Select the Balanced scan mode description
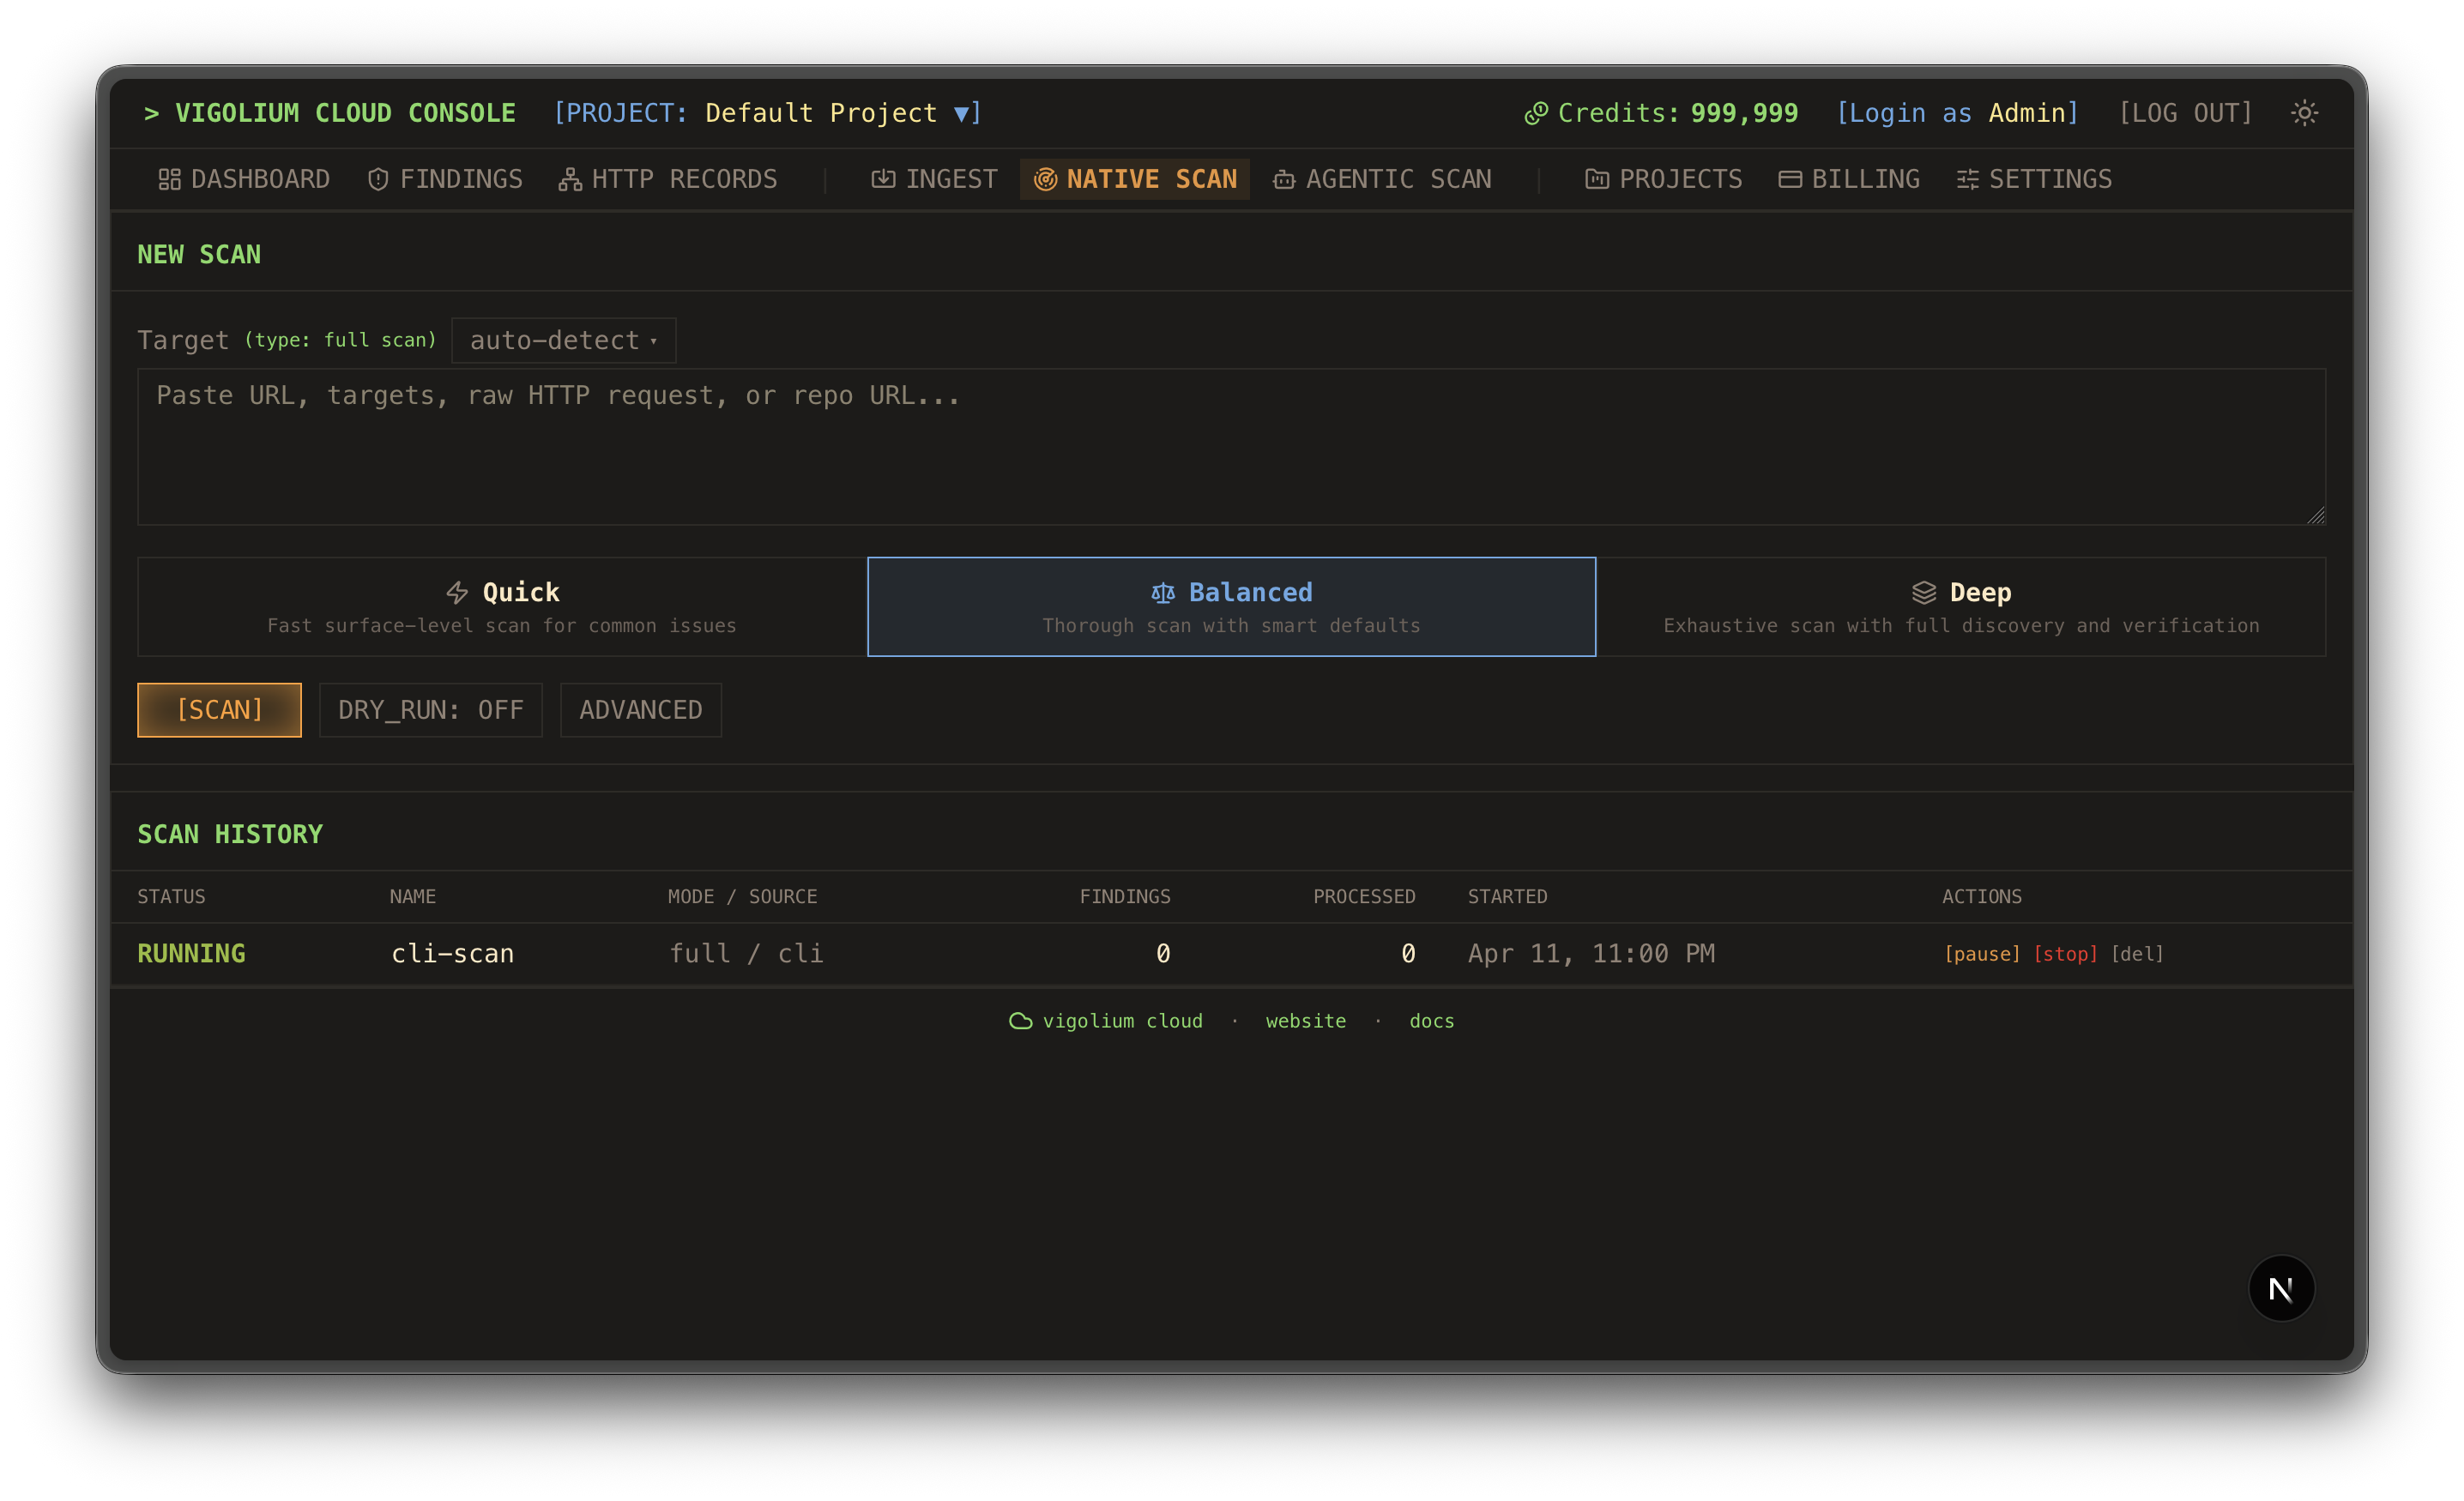This screenshot has width=2464, height=1501. (x=1231, y=625)
